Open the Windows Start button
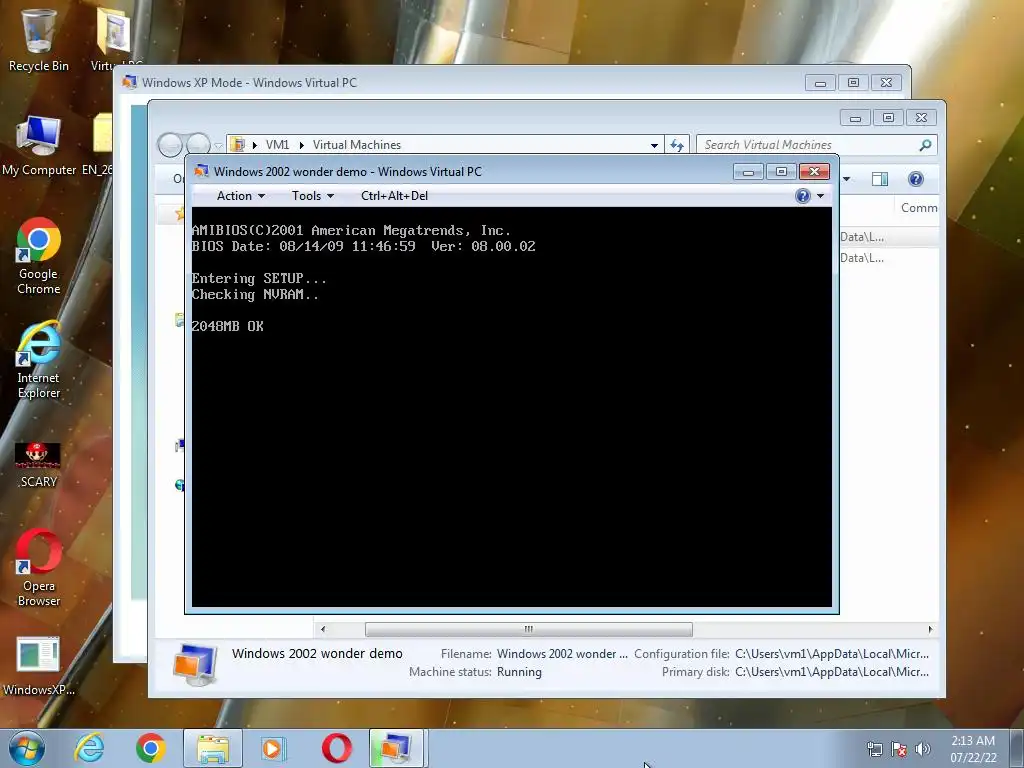 26,748
